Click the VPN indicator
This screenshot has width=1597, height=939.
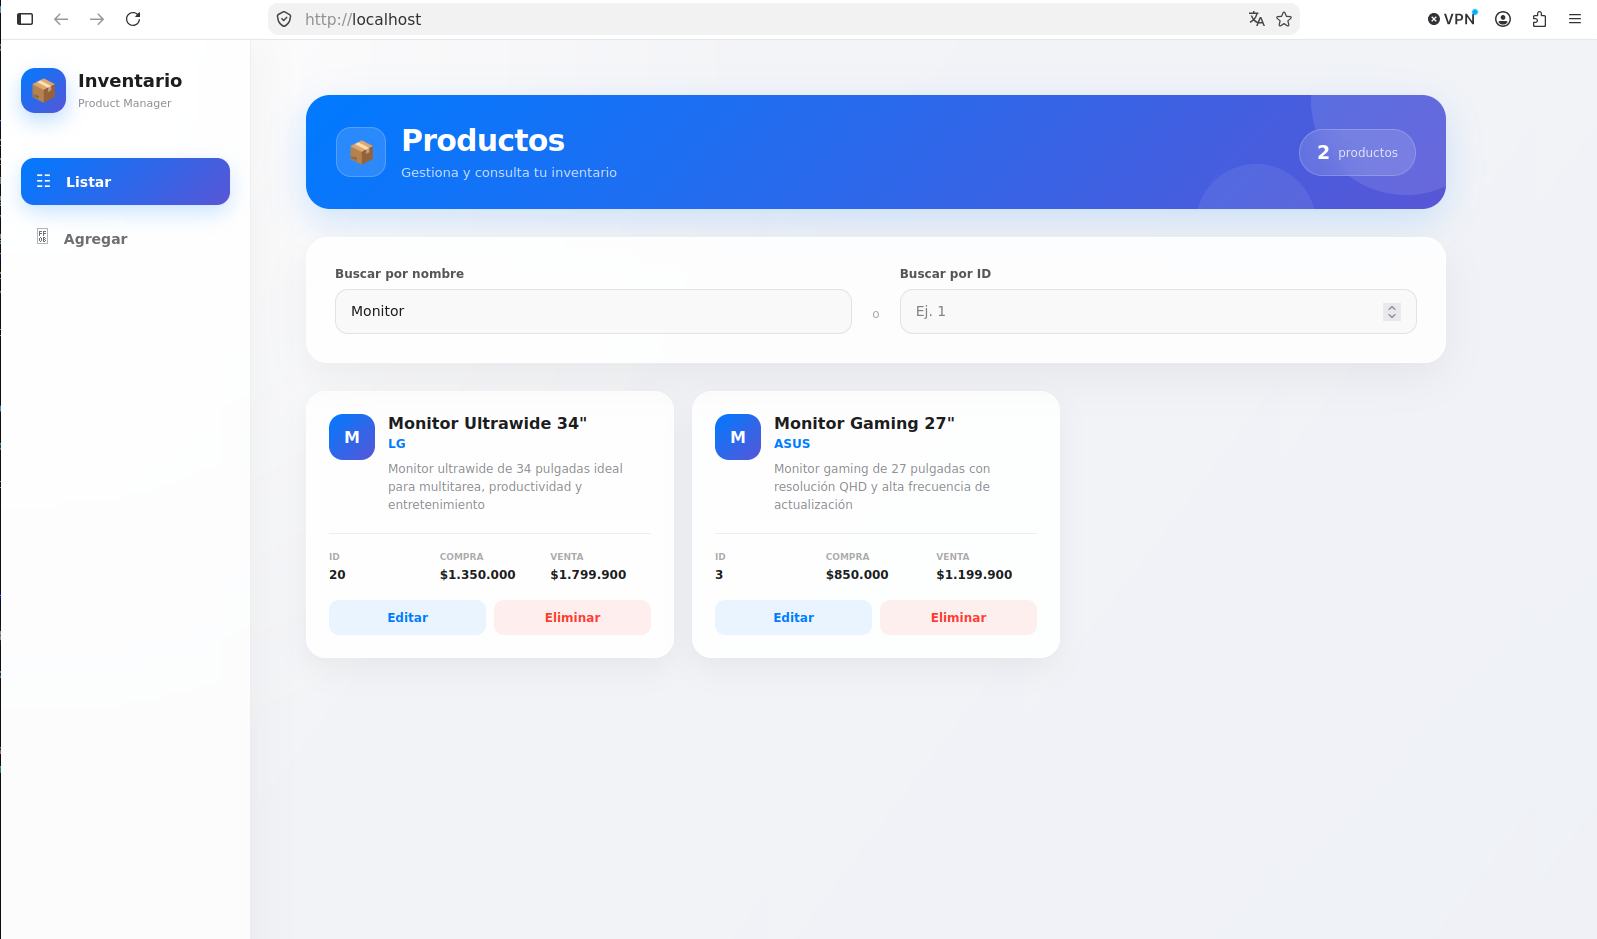(1452, 19)
